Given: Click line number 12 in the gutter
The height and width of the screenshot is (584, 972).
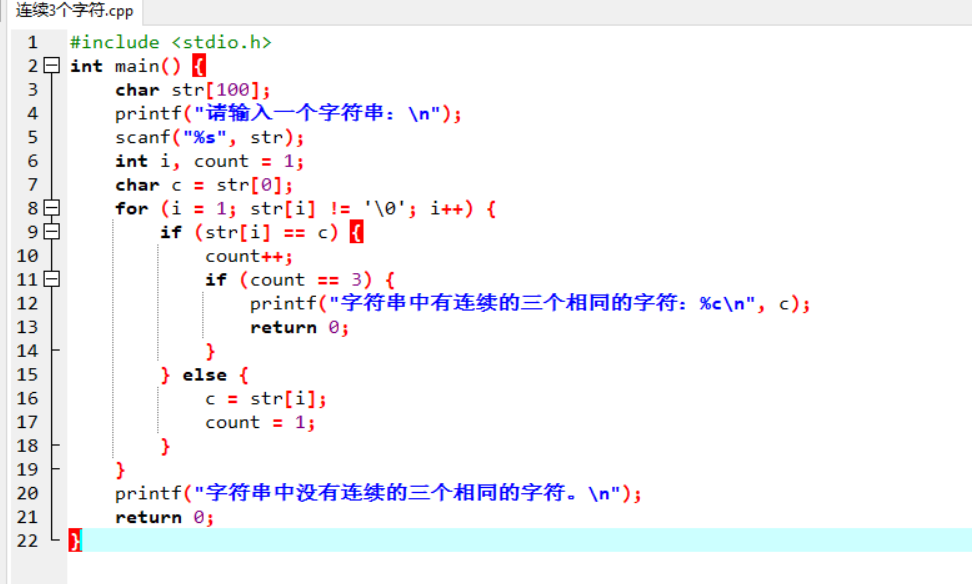Looking at the screenshot, I should coord(27,303).
